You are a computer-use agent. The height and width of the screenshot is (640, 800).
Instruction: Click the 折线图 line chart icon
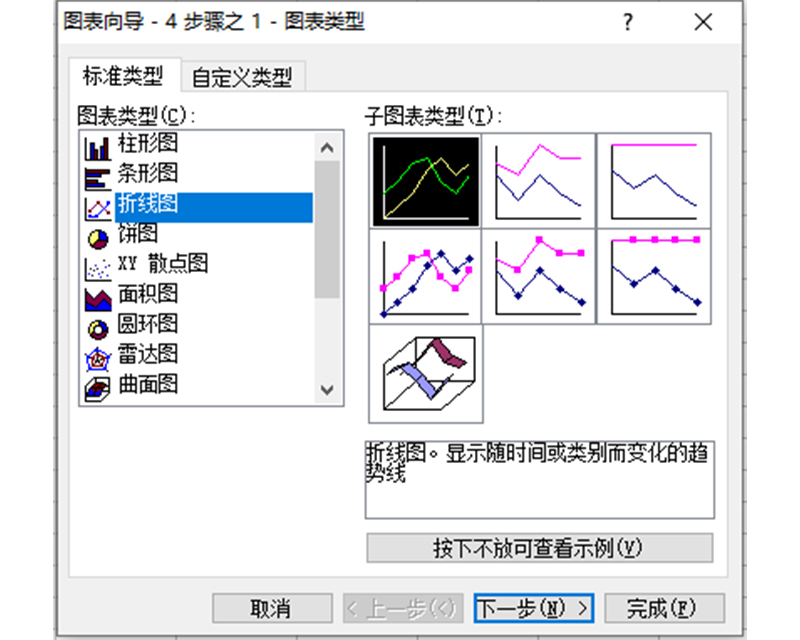coord(97,209)
